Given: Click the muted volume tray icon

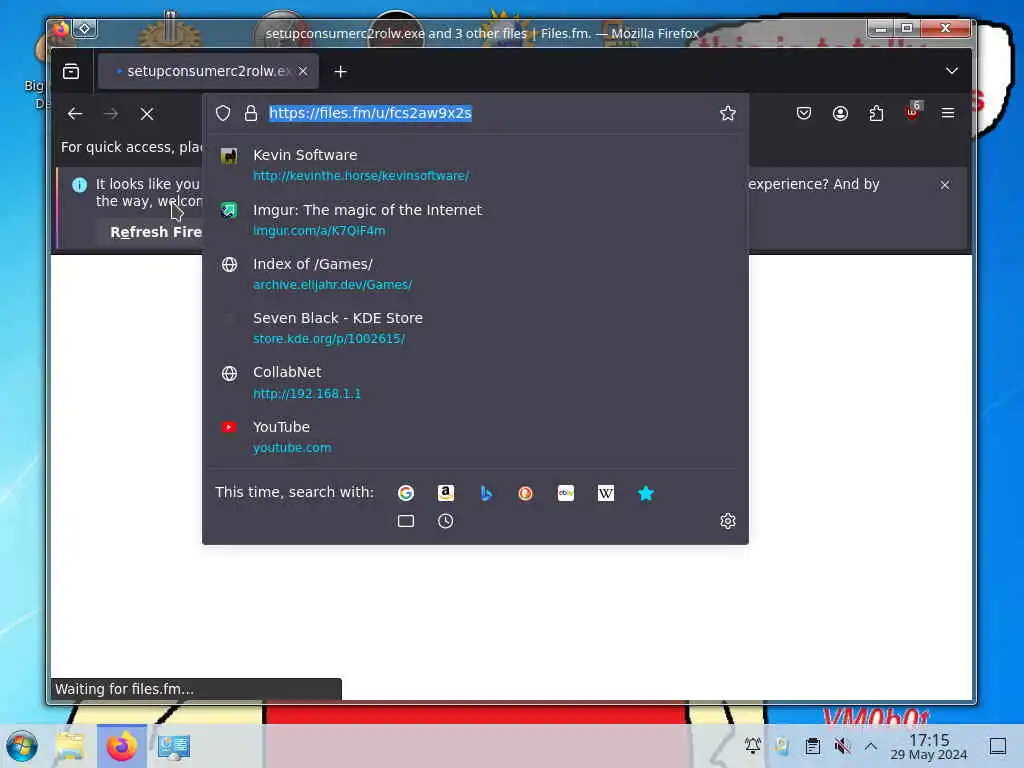Looking at the screenshot, I should (842, 746).
